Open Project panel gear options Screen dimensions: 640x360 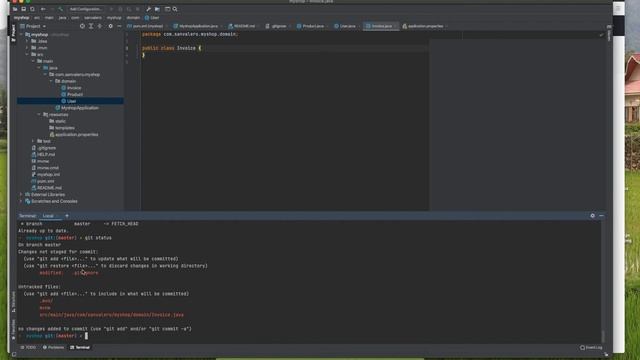(110, 26)
